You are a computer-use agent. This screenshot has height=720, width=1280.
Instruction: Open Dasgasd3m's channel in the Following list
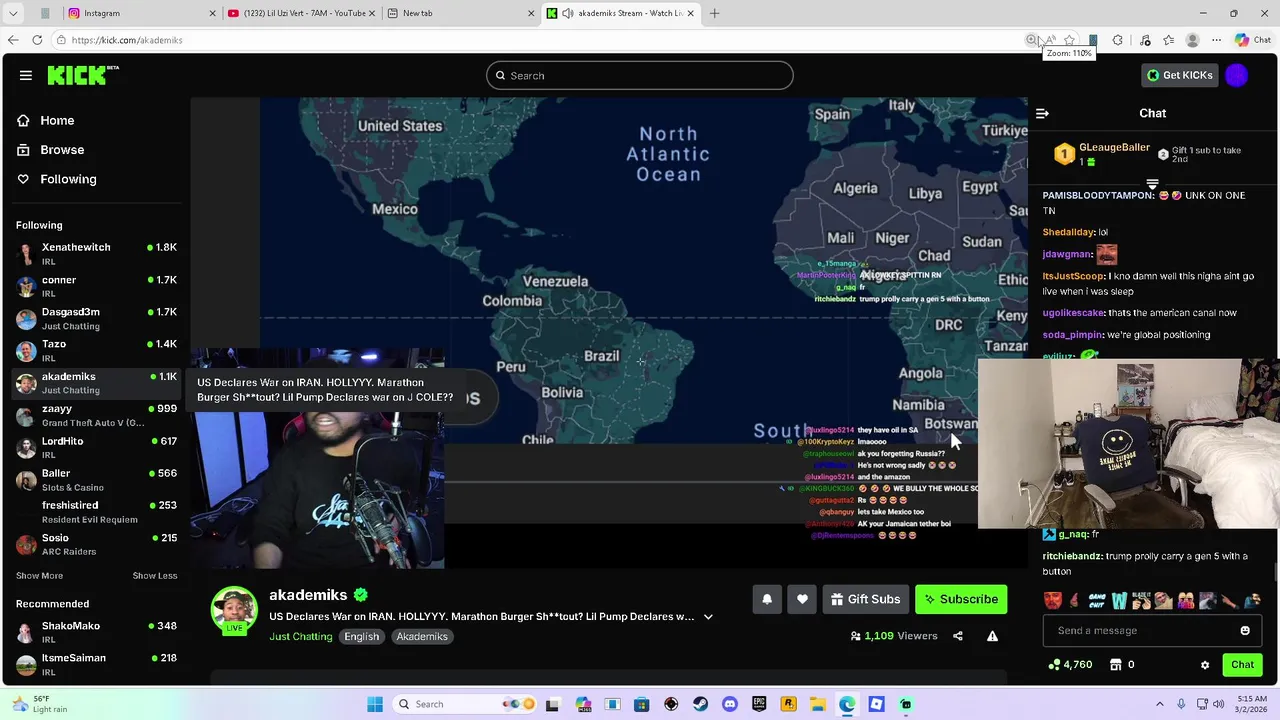pos(96,318)
